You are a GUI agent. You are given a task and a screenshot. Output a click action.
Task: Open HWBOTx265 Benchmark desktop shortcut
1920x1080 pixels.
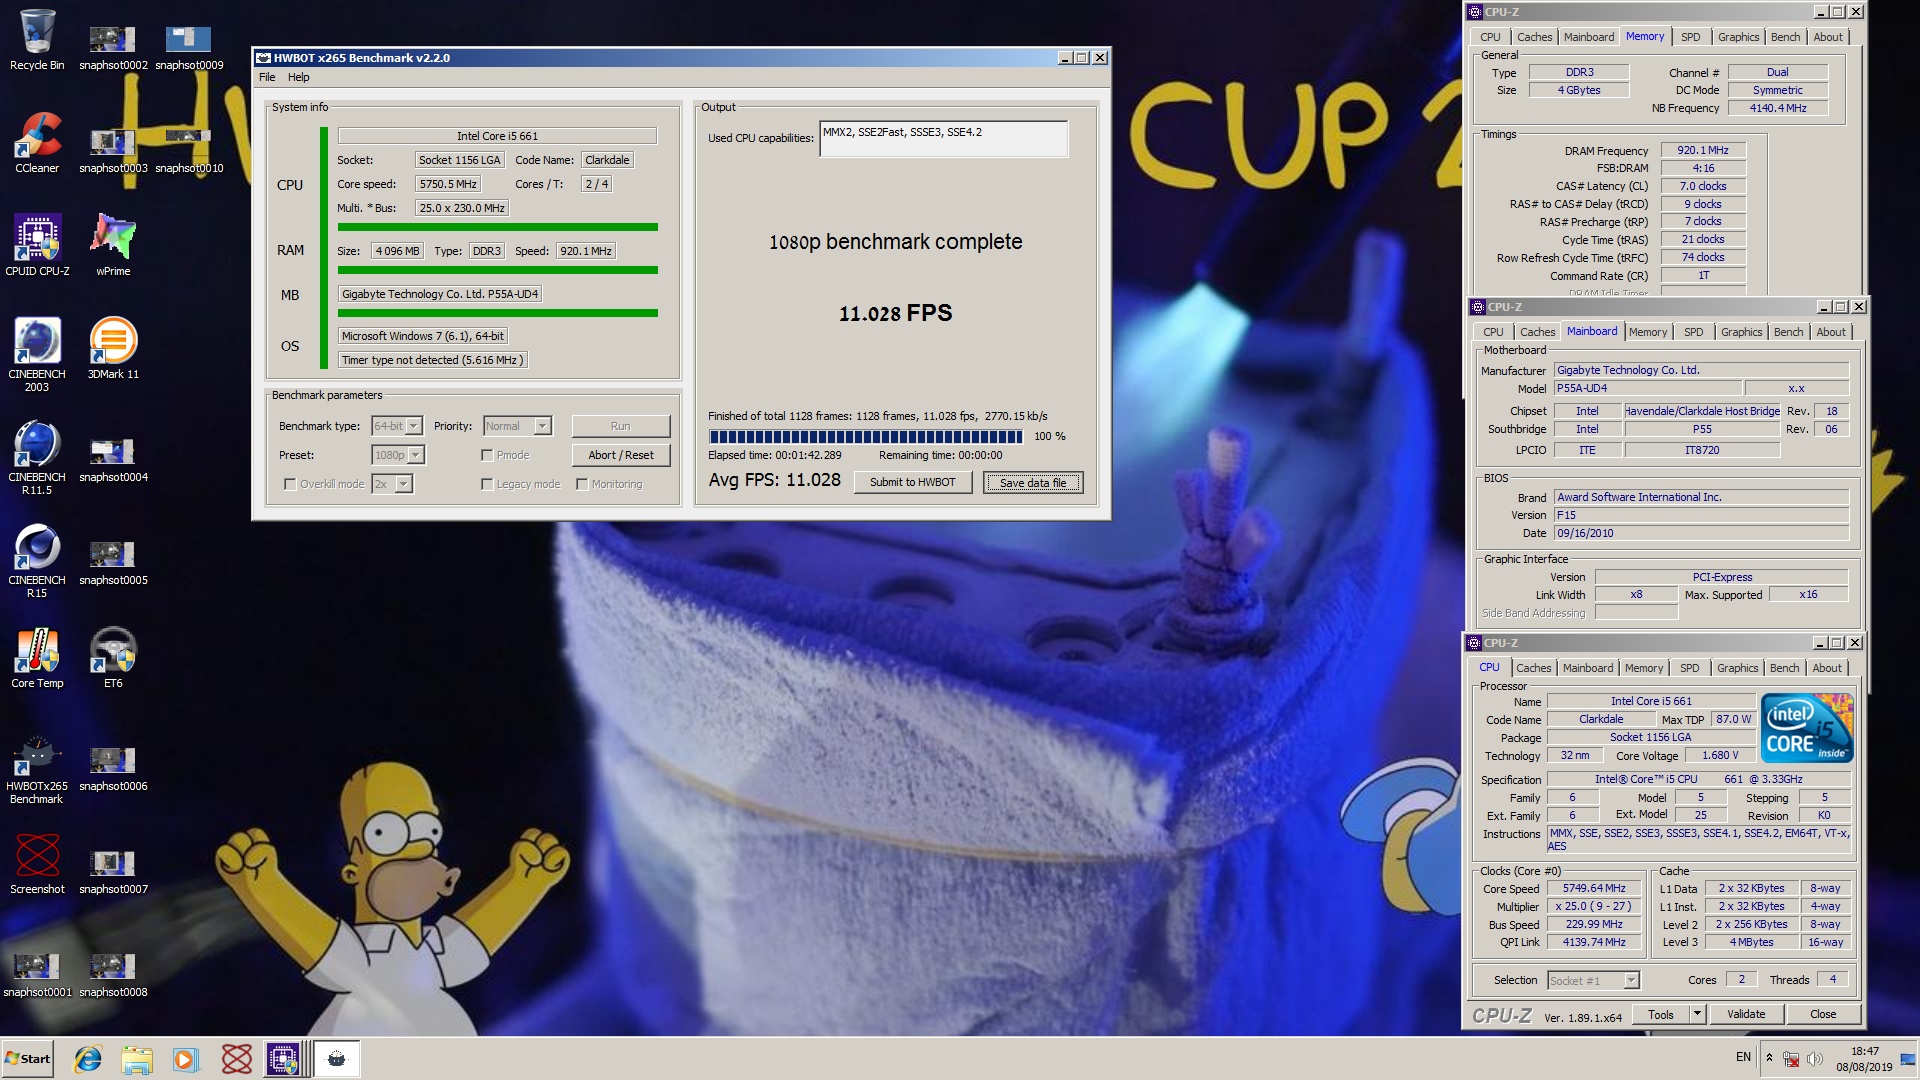(x=37, y=770)
